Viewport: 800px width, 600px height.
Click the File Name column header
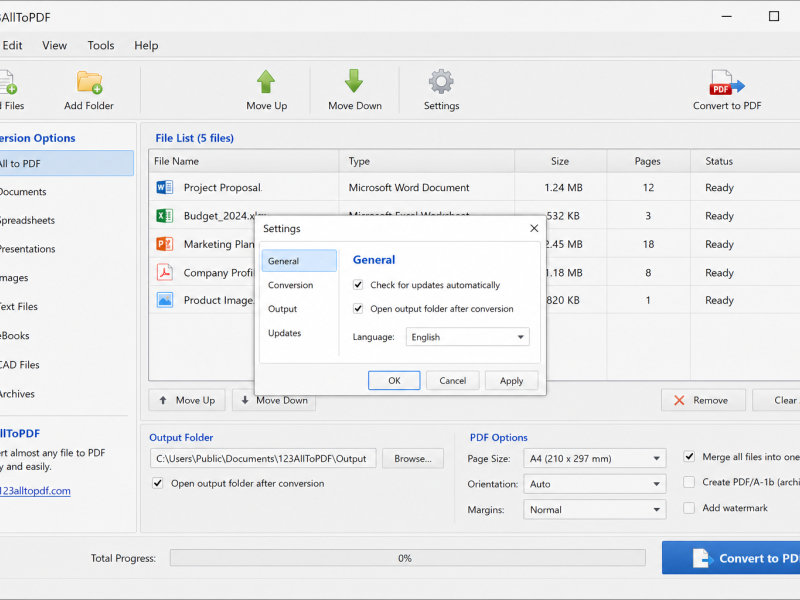tap(244, 161)
